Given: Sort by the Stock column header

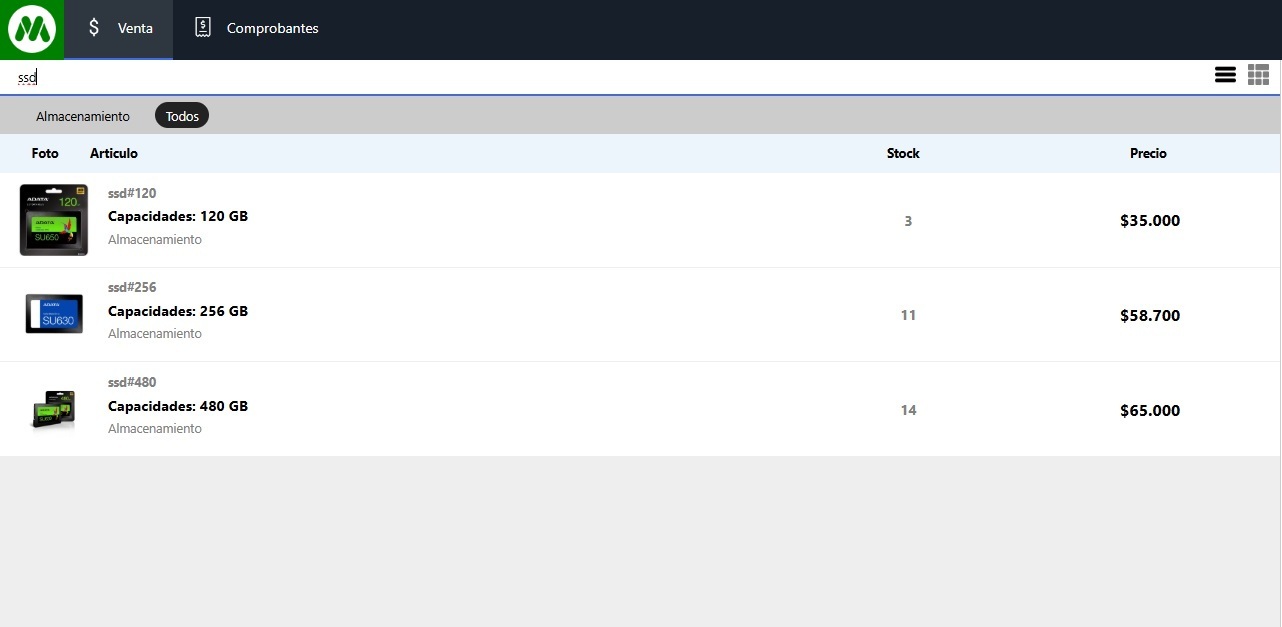Looking at the screenshot, I should click(903, 153).
